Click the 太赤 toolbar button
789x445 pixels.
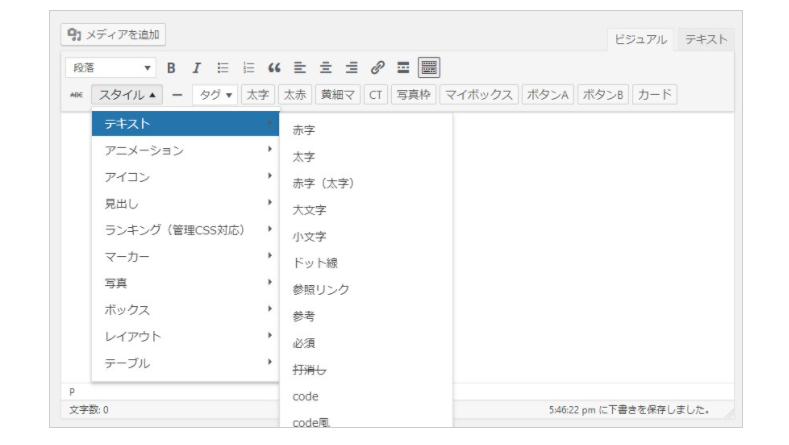click(x=294, y=95)
